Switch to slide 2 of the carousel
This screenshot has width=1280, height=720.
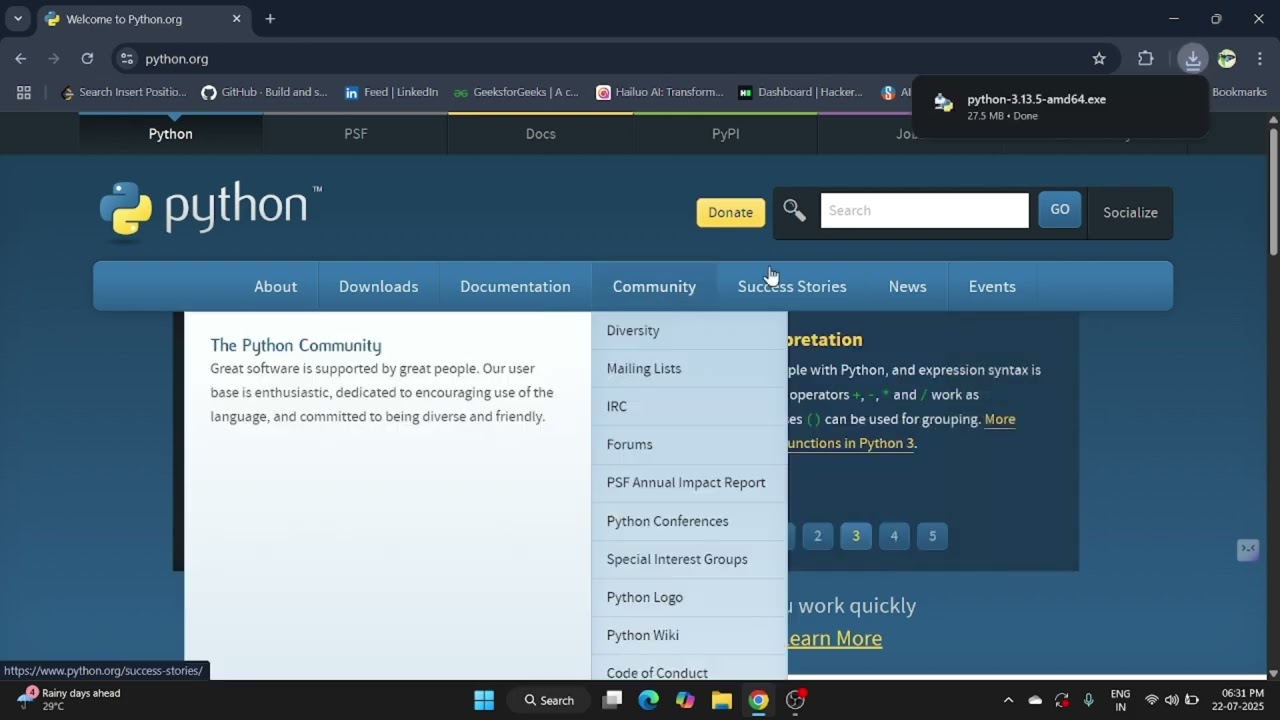coord(817,536)
